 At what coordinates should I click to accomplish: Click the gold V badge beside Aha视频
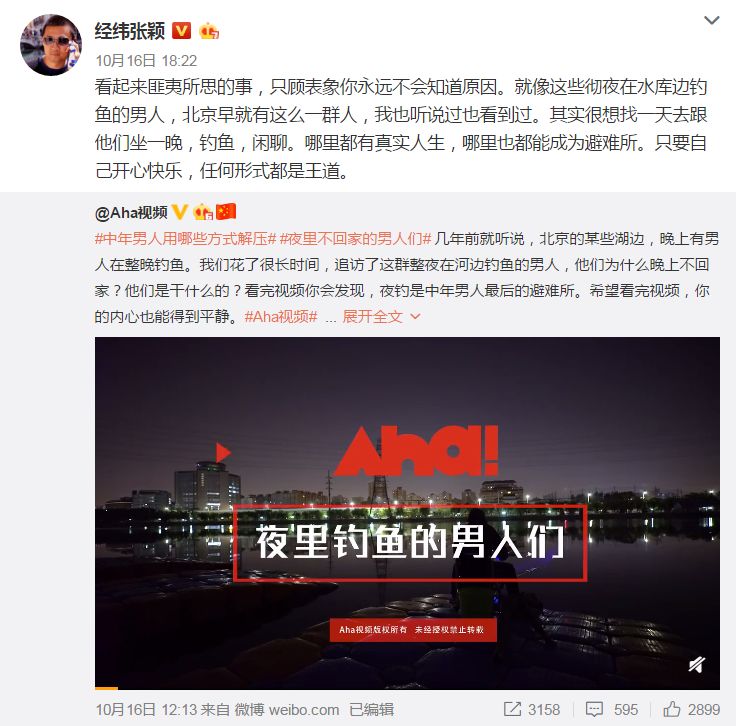(180, 212)
